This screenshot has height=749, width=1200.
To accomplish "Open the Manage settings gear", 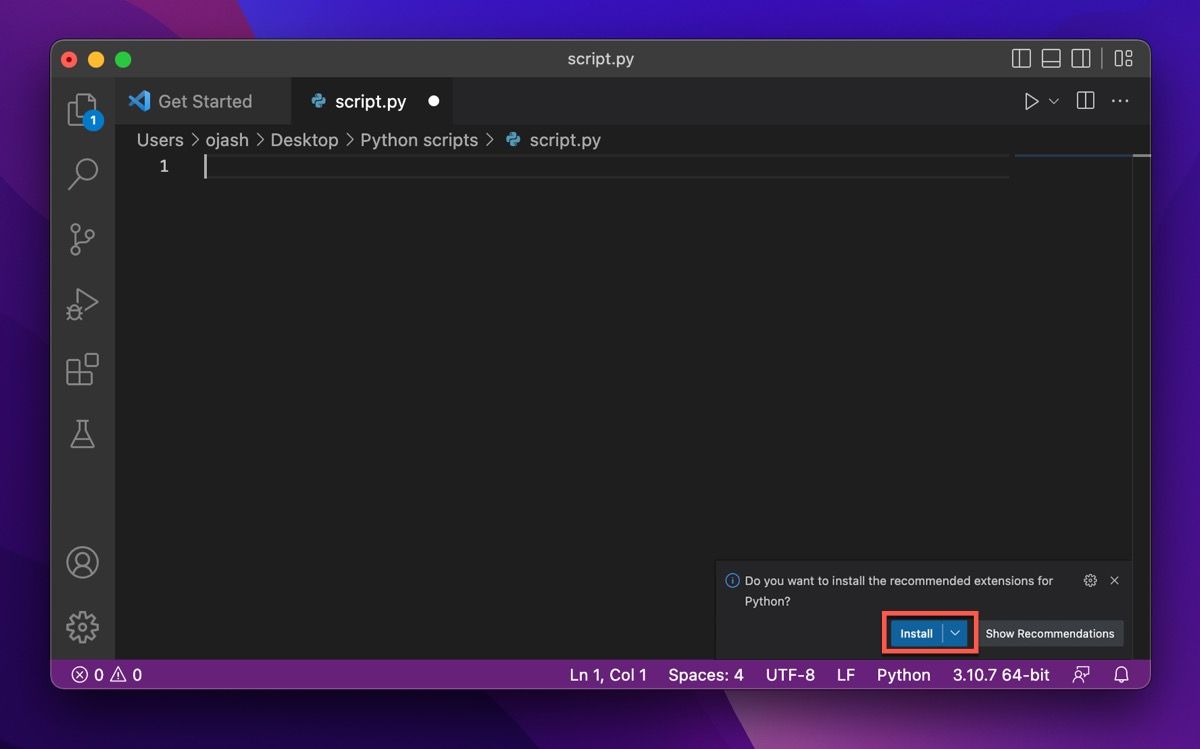I will (x=82, y=626).
